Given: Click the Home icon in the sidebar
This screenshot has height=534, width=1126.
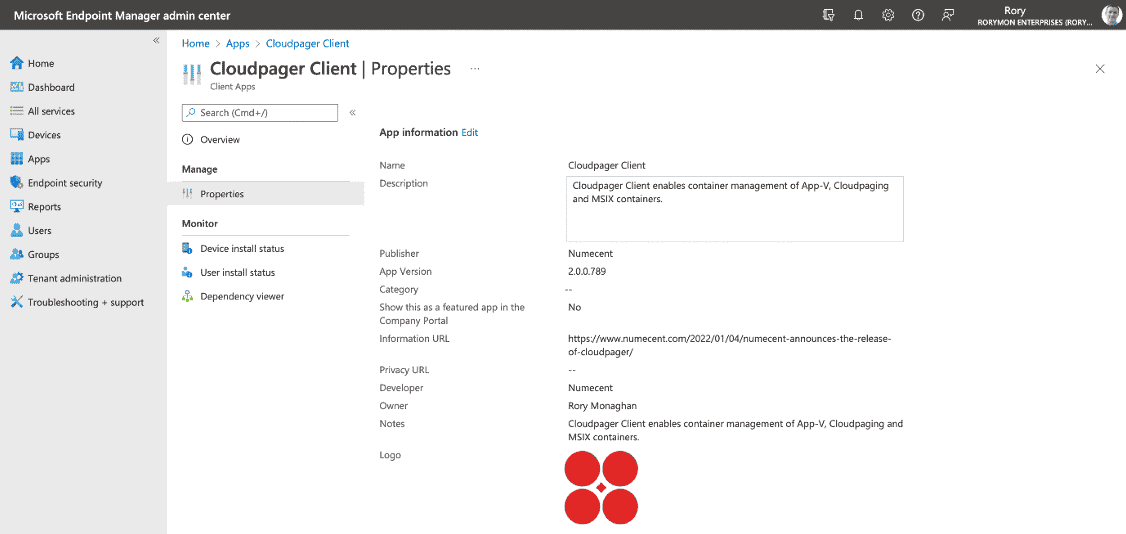Looking at the screenshot, I should pyautogui.click(x=17, y=63).
